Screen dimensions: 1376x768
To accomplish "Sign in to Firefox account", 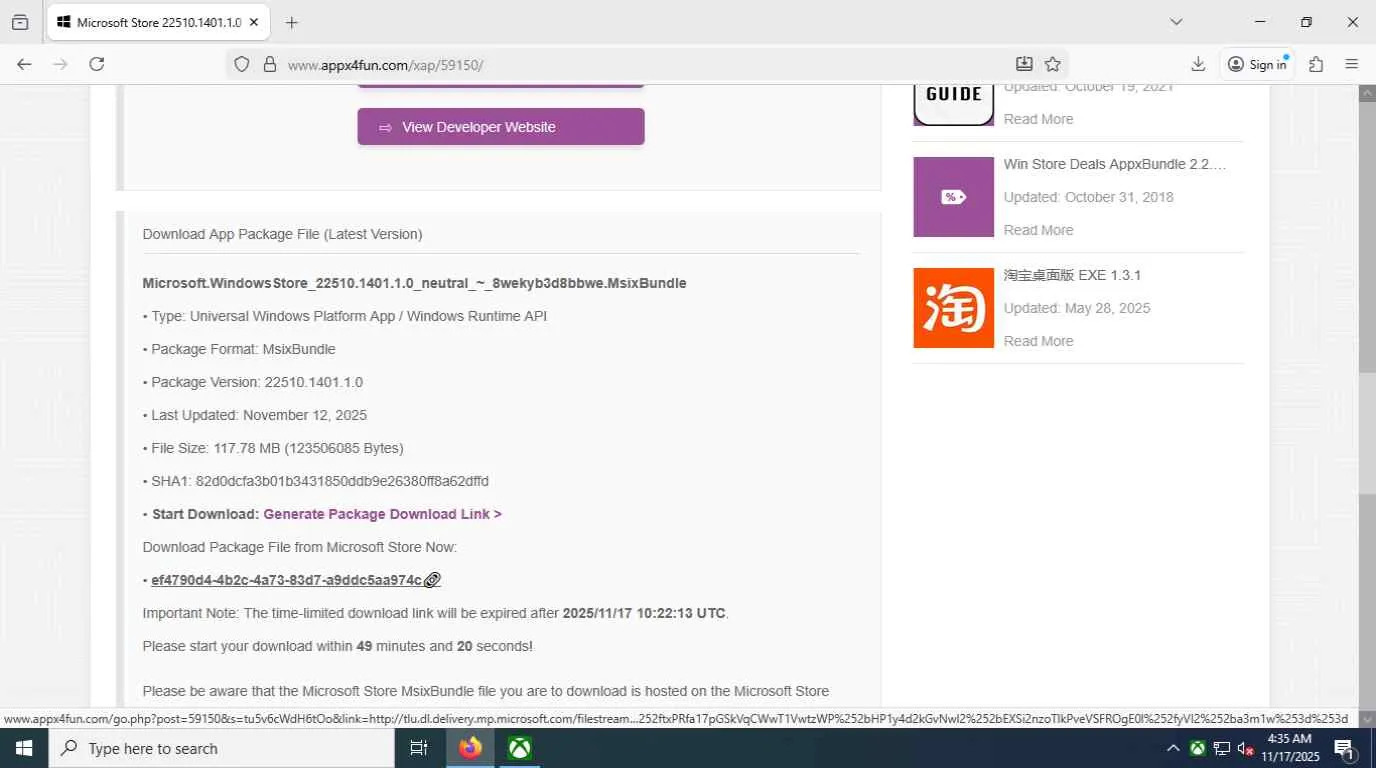I will pos(1257,64).
